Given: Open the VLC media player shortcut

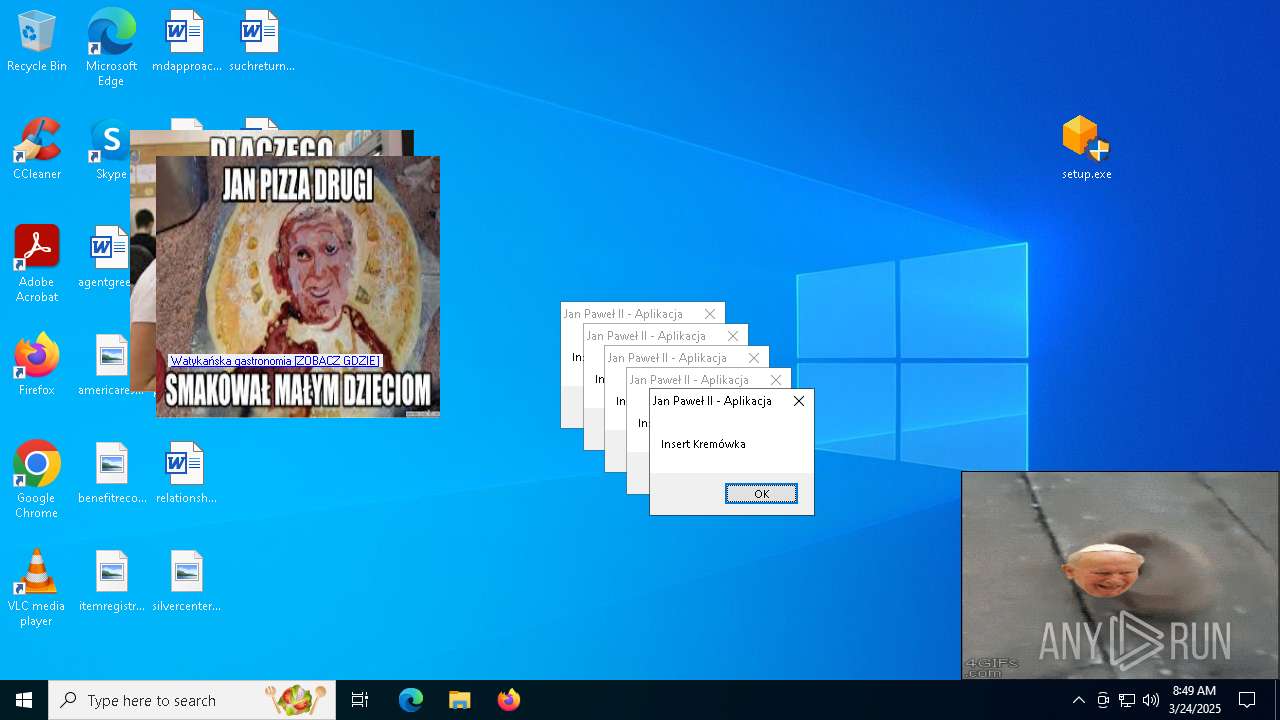Looking at the screenshot, I should [37, 589].
